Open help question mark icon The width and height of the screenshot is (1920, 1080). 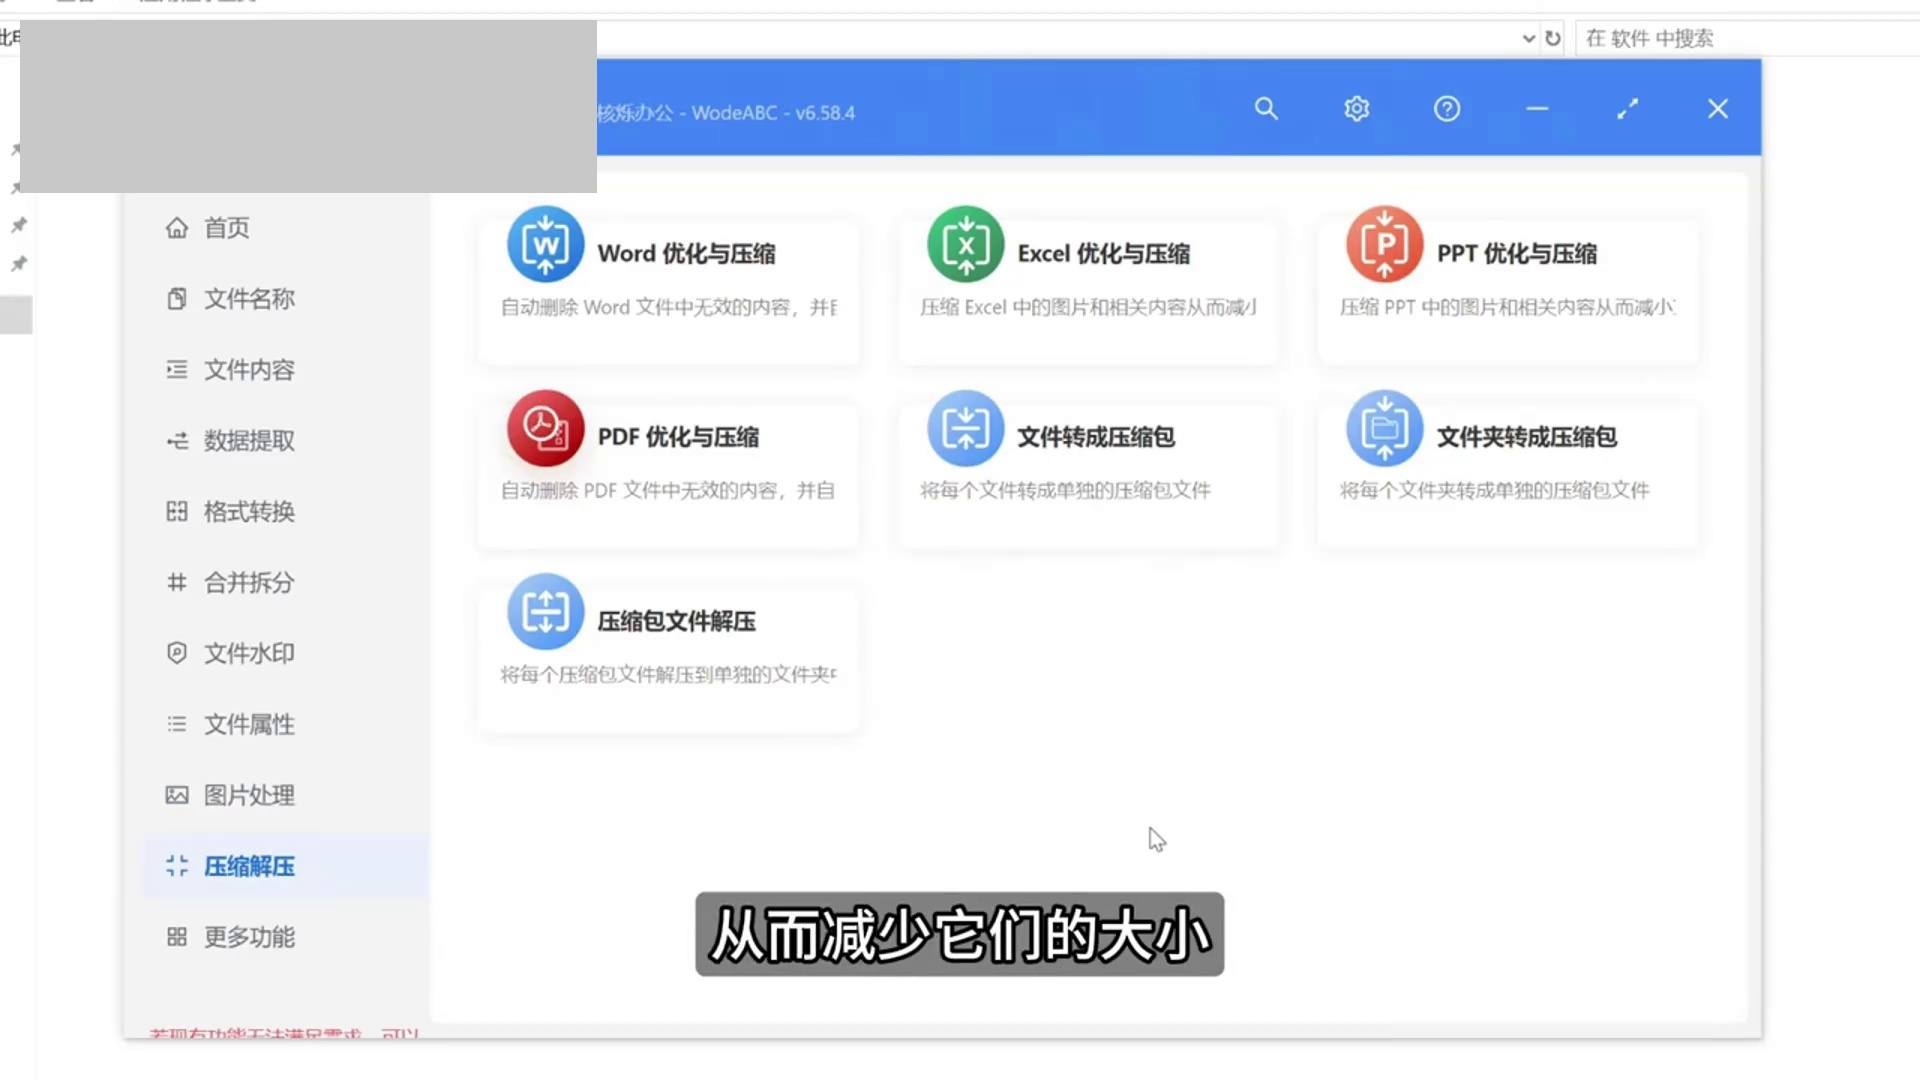pos(1447,109)
